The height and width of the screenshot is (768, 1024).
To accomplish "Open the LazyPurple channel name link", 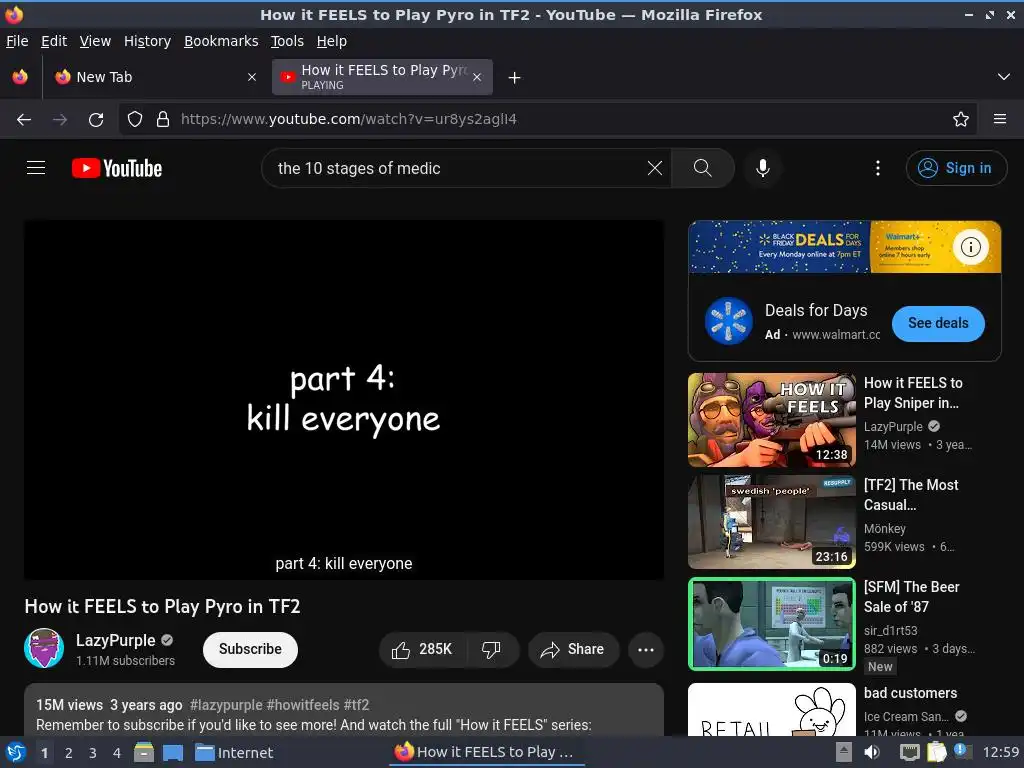I will 116,640.
